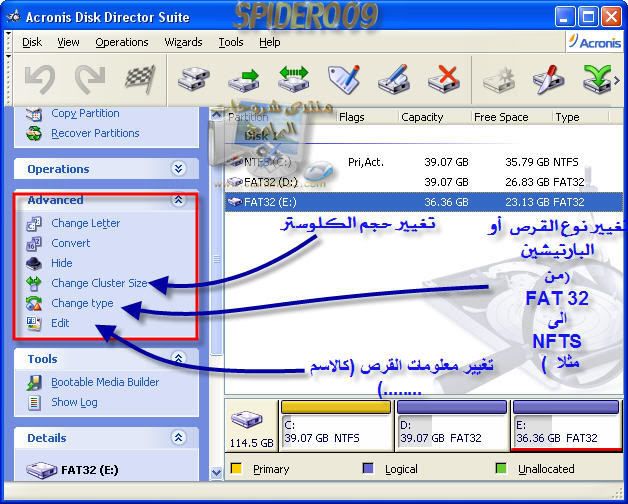The height and width of the screenshot is (504, 628).
Task: Click the Copy Partition sidebar icon
Action: [x=34, y=115]
